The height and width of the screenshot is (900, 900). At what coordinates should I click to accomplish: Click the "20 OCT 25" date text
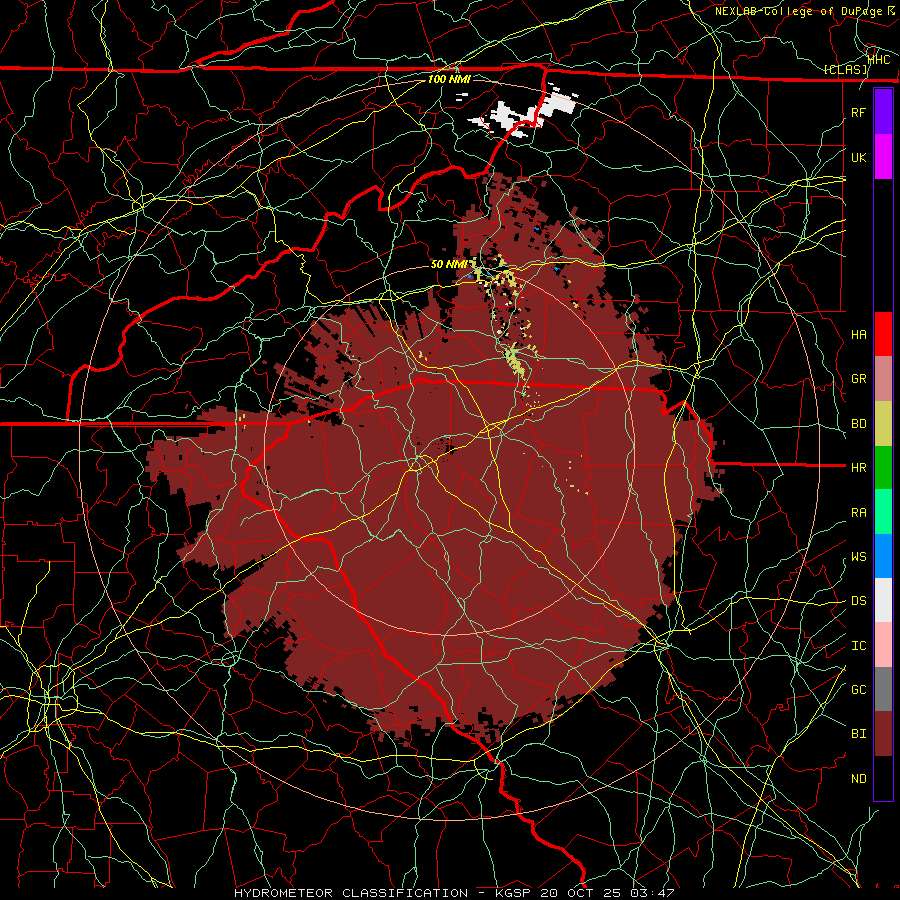point(581,893)
